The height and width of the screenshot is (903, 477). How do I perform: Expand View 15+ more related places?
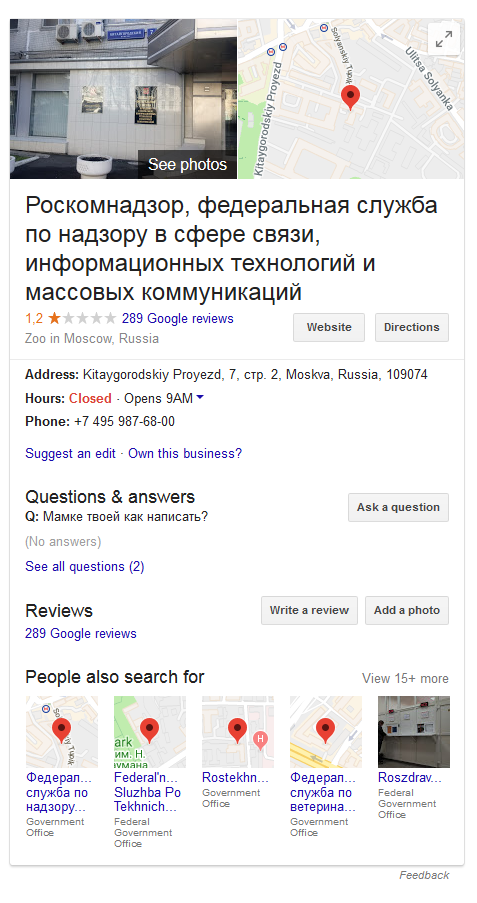tap(405, 678)
